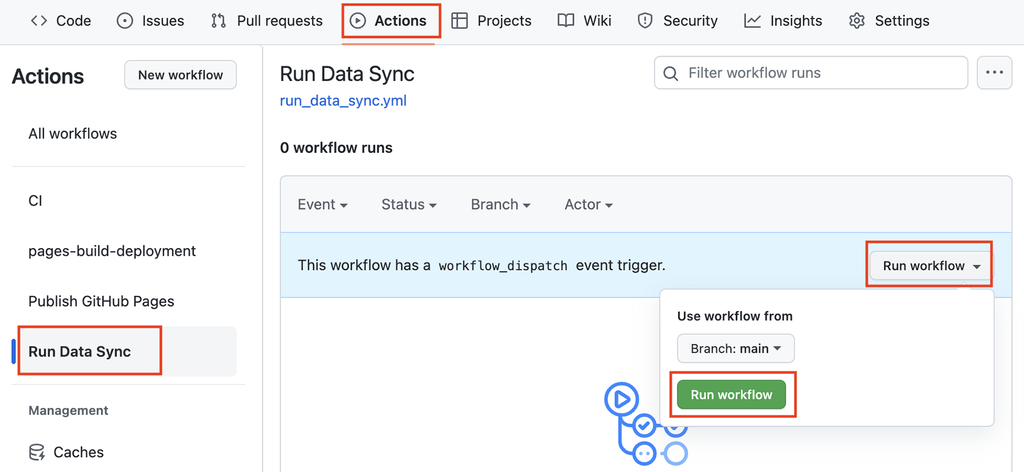Viewport: 1024px width, 472px height.
Task: Click the Actions sidebar heading
Action: point(48,76)
